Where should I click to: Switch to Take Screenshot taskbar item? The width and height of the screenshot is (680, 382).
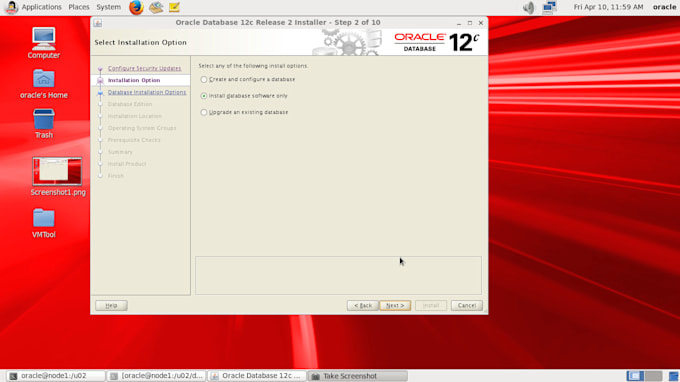(358, 376)
